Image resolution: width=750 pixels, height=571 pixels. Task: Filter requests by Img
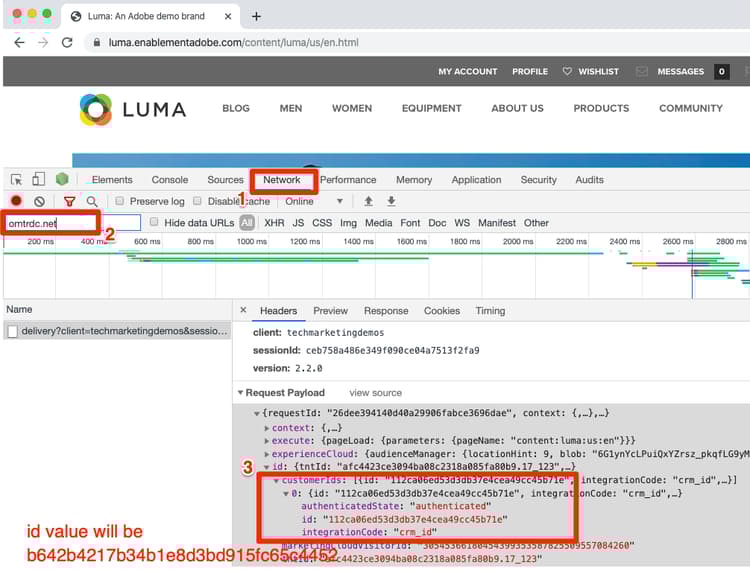tap(348, 223)
